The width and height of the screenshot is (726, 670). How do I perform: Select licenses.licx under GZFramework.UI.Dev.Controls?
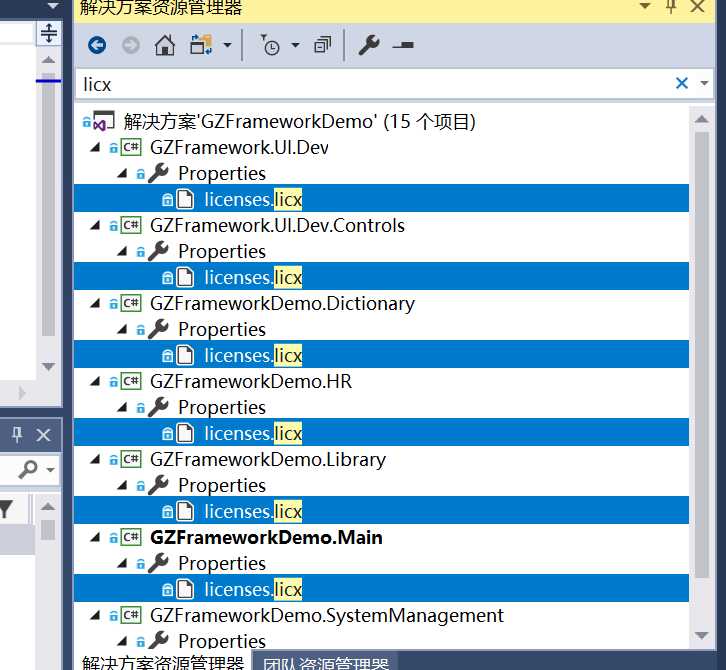tap(253, 277)
